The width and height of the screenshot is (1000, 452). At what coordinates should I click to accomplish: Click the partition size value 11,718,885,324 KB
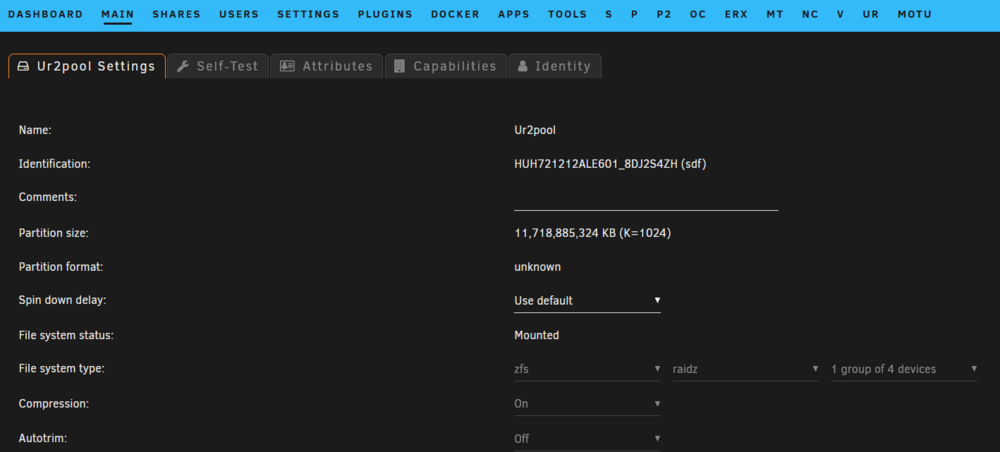(x=592, y=233)
